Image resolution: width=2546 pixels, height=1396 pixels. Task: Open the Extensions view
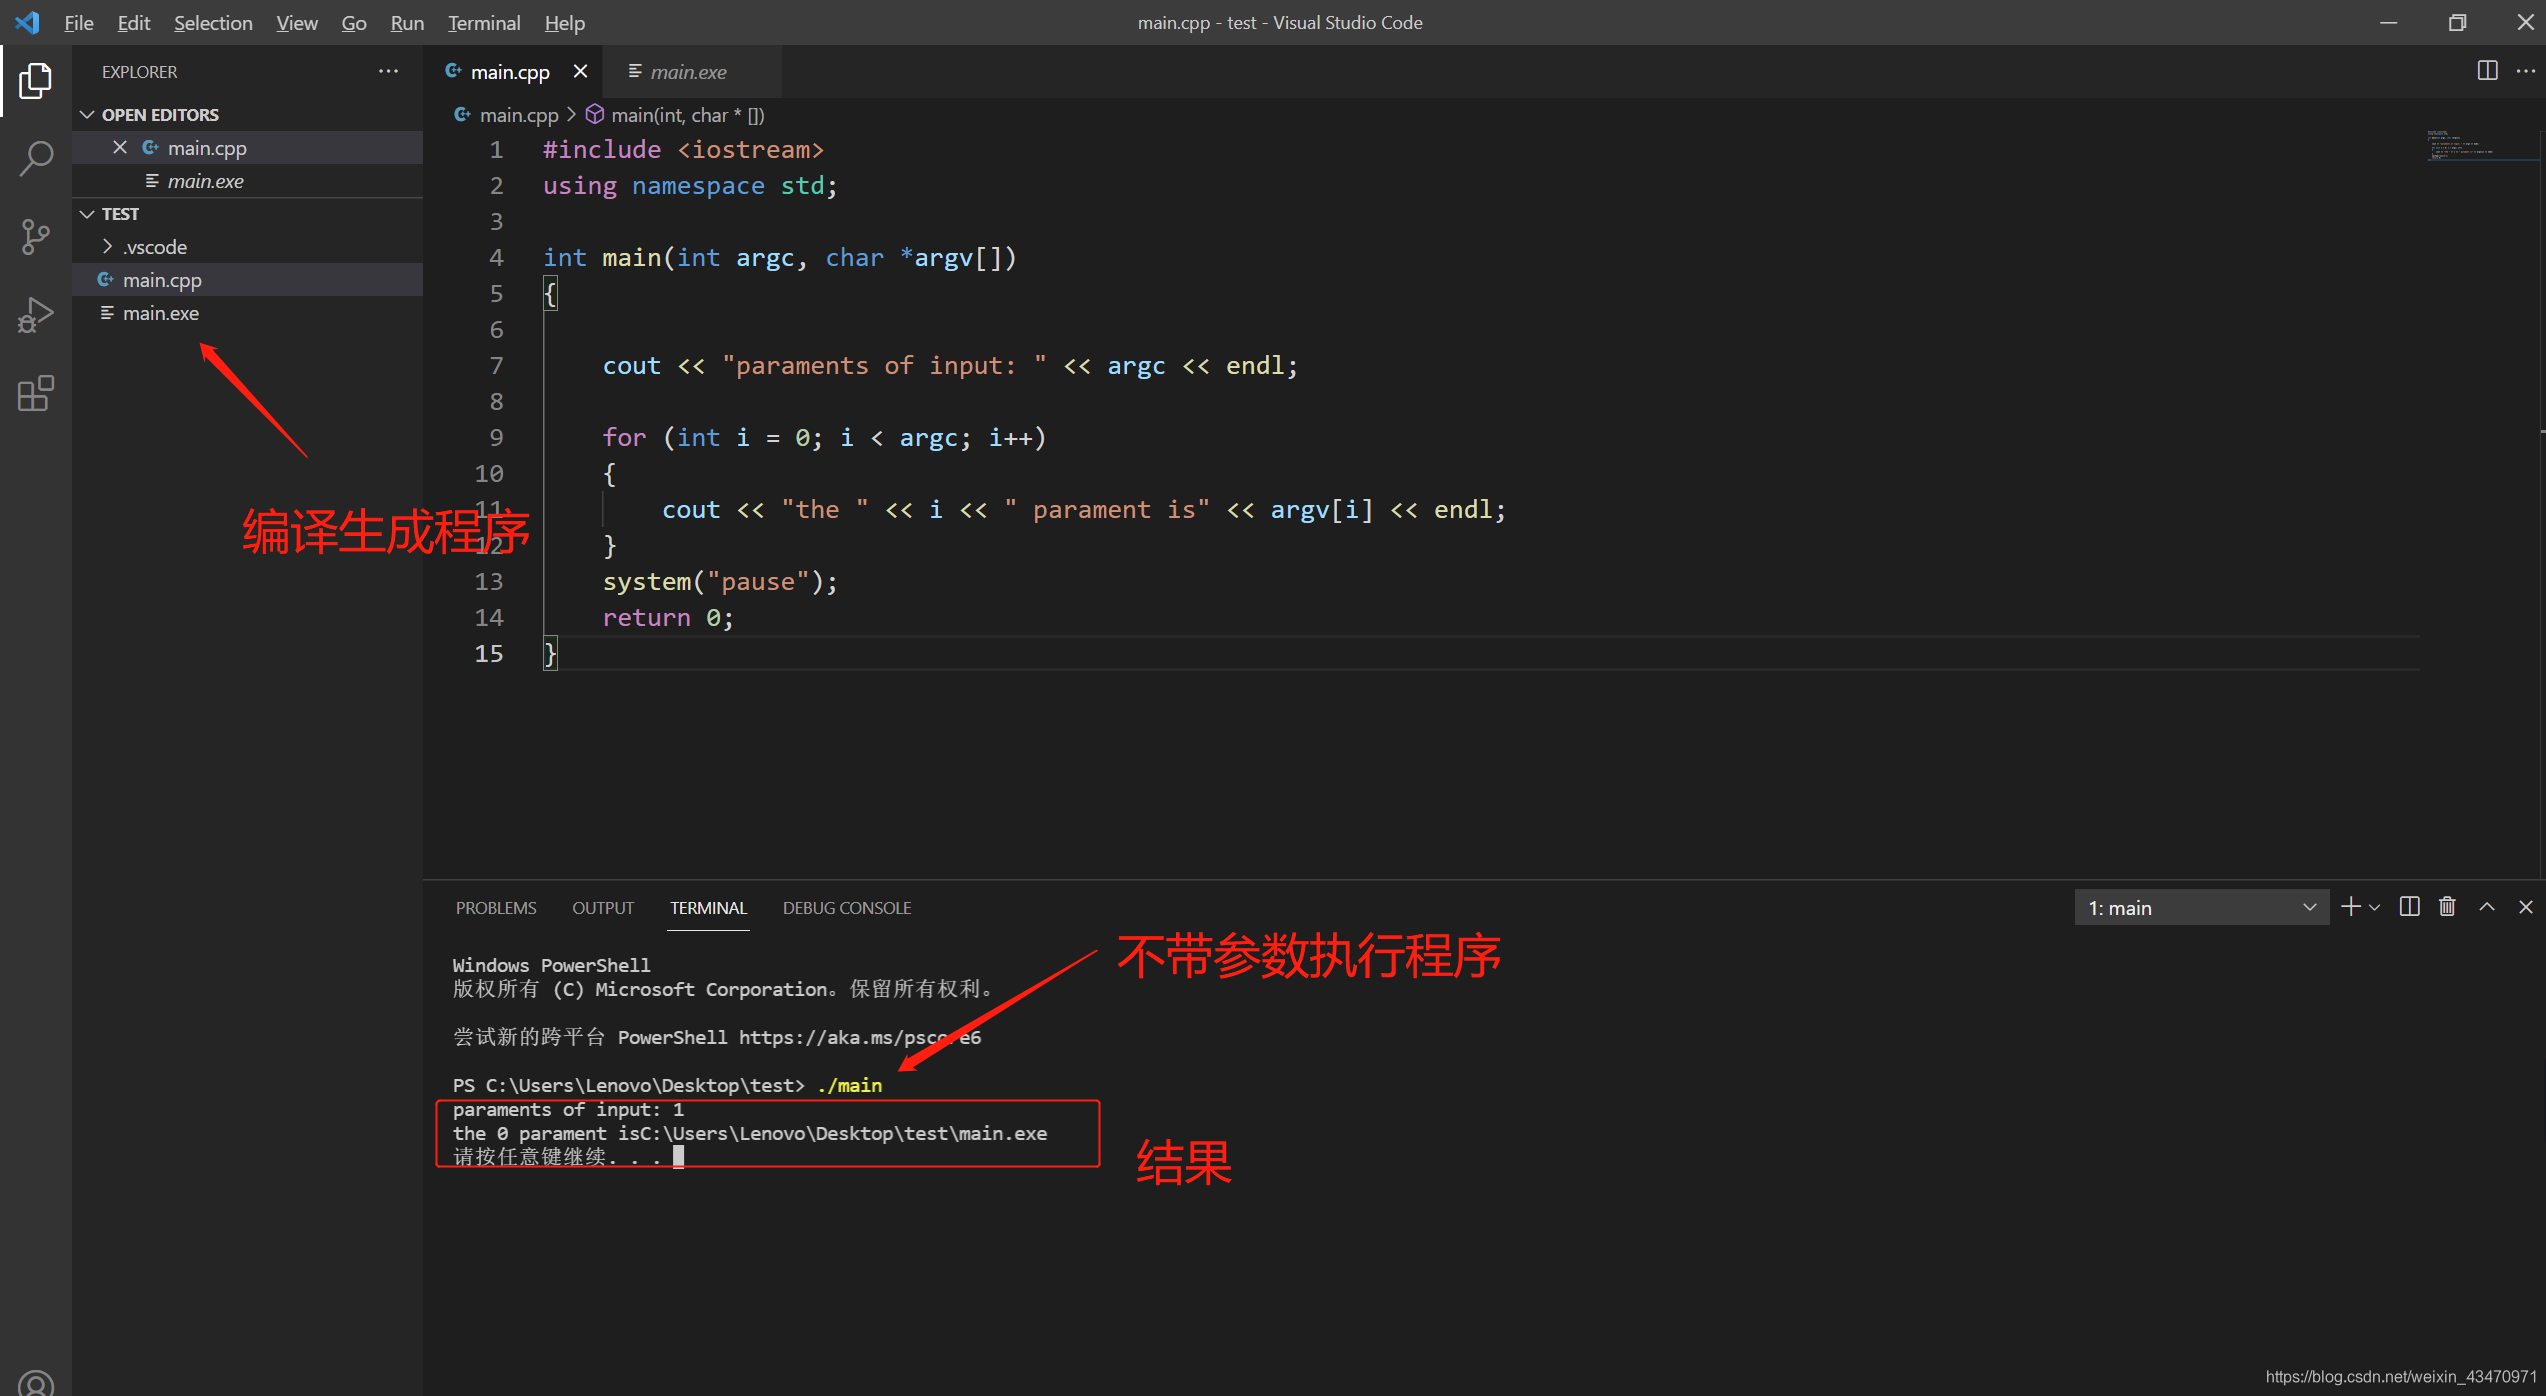pos(36,394)
